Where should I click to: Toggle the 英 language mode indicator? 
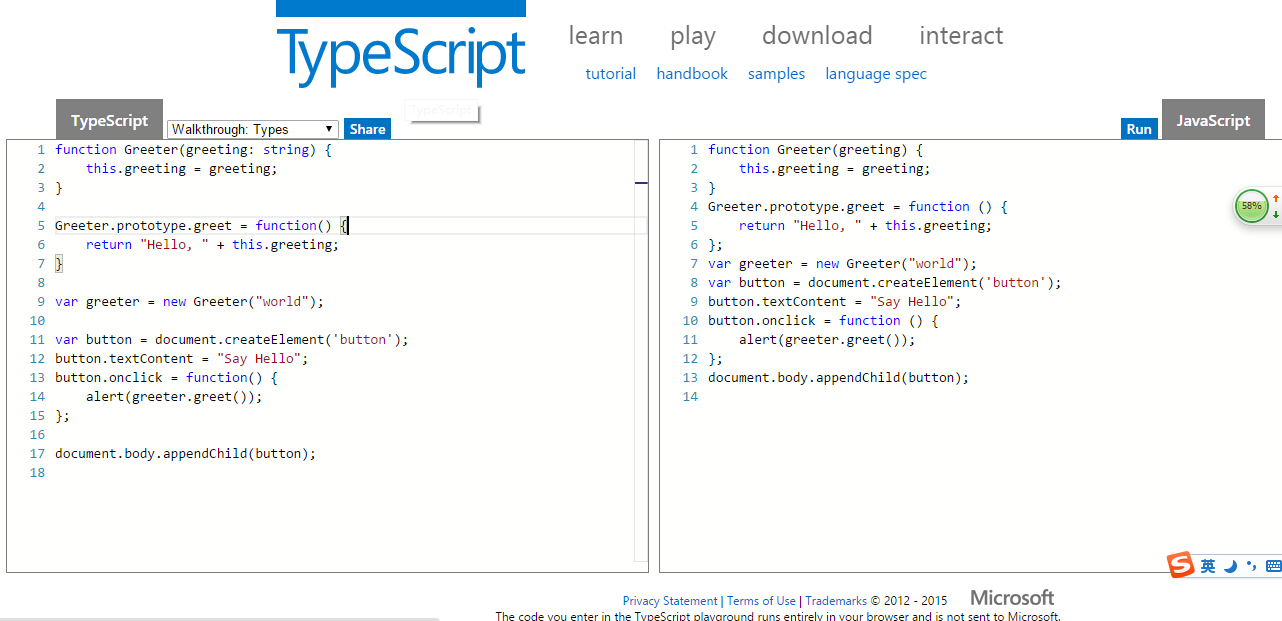click(1208, 566)
